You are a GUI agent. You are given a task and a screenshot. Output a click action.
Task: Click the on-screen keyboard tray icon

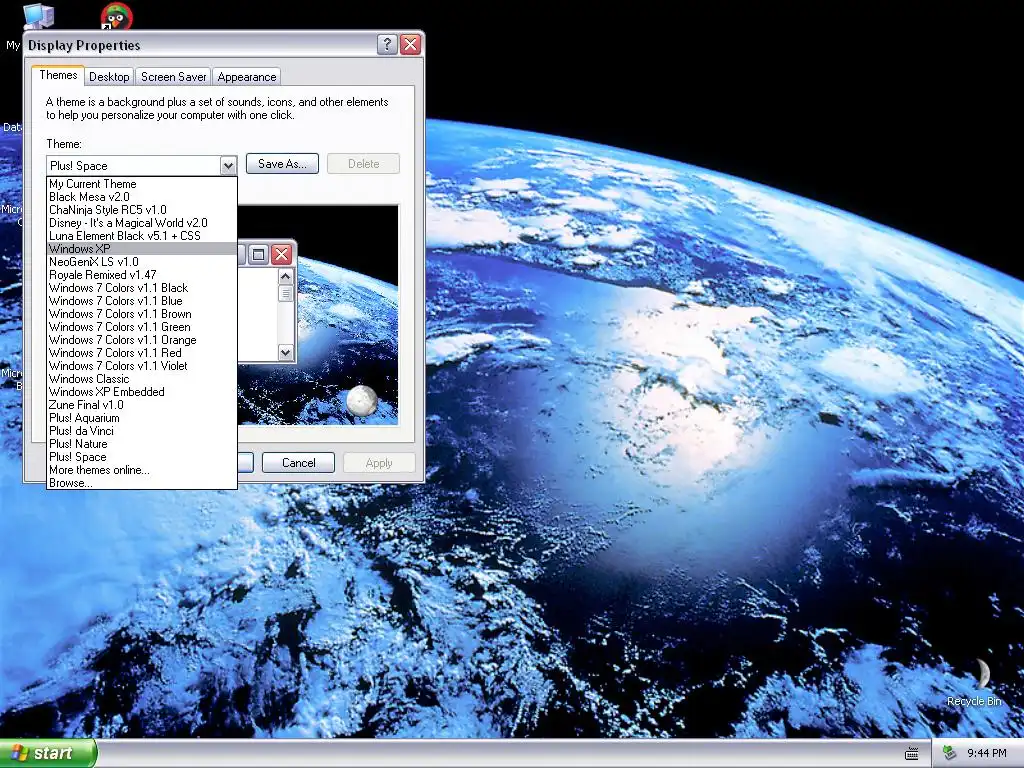click(912, 754)
